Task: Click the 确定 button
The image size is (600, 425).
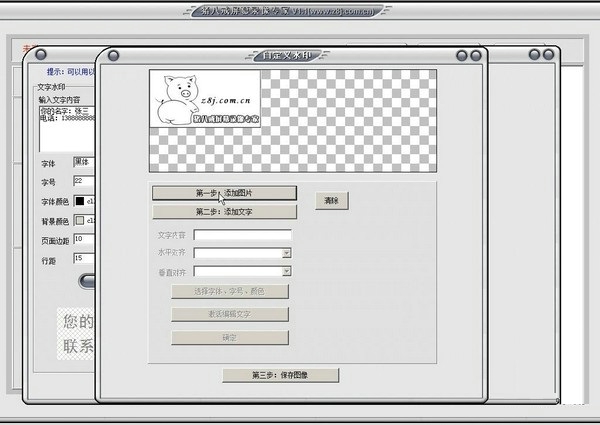Action: pyautogui.click(x=230, y=337)
